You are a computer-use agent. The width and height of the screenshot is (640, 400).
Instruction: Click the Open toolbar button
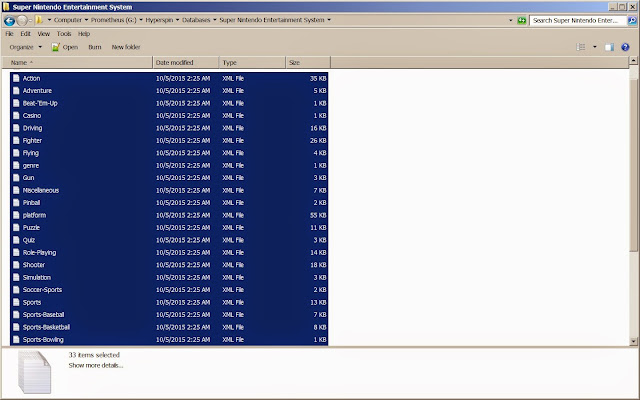pos(64,47)
